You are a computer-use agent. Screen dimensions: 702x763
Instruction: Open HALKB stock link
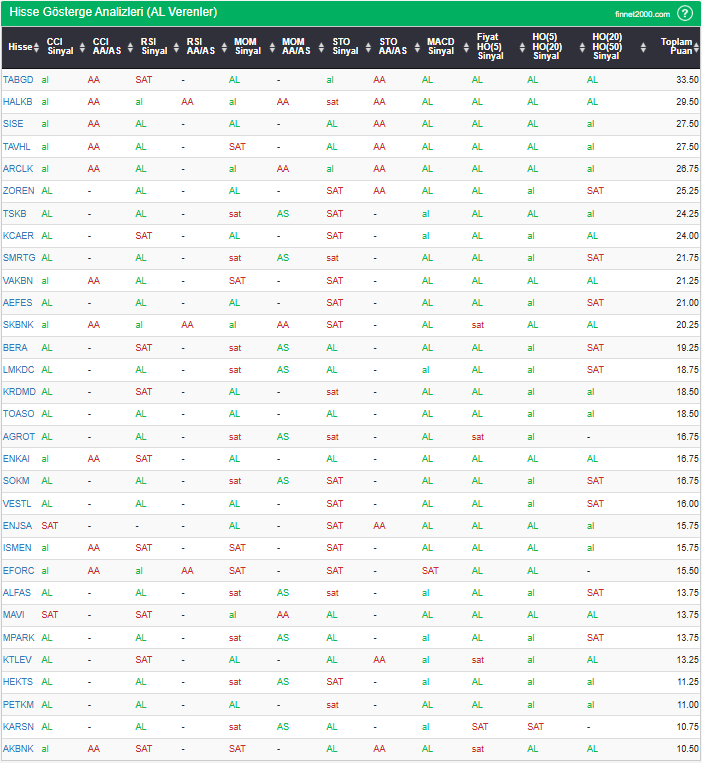point(18,102)
